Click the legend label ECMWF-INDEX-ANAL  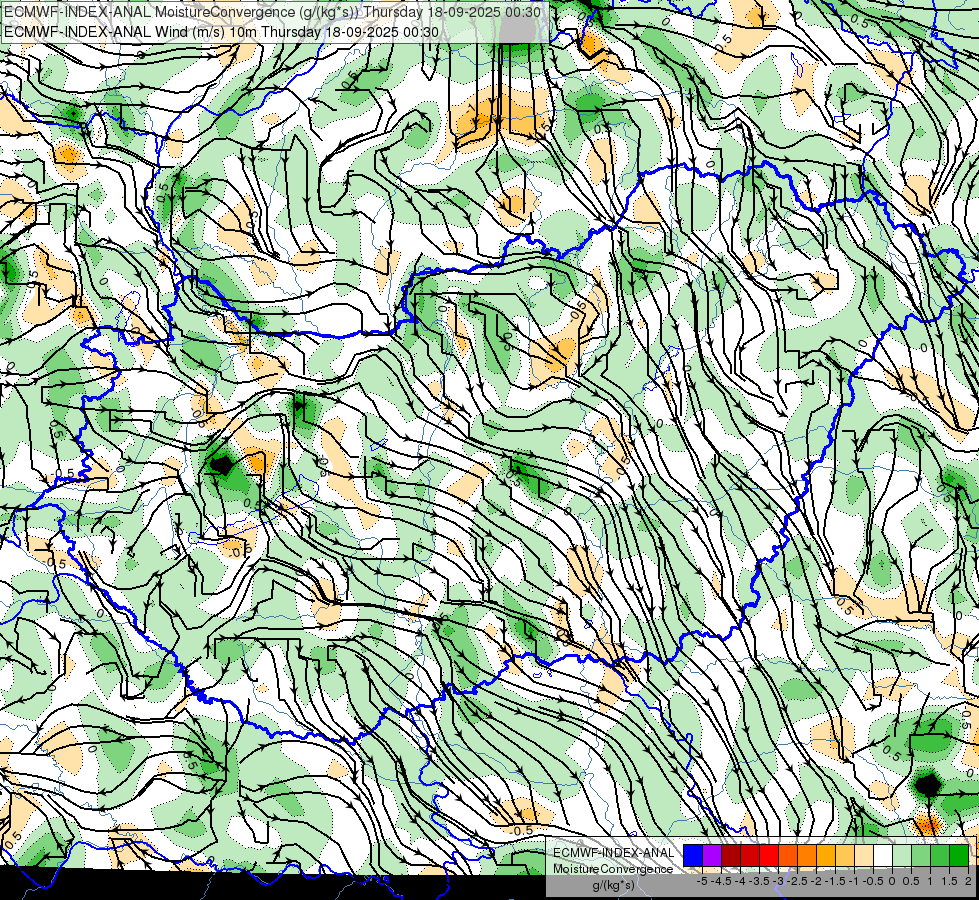tap(614, 853)
